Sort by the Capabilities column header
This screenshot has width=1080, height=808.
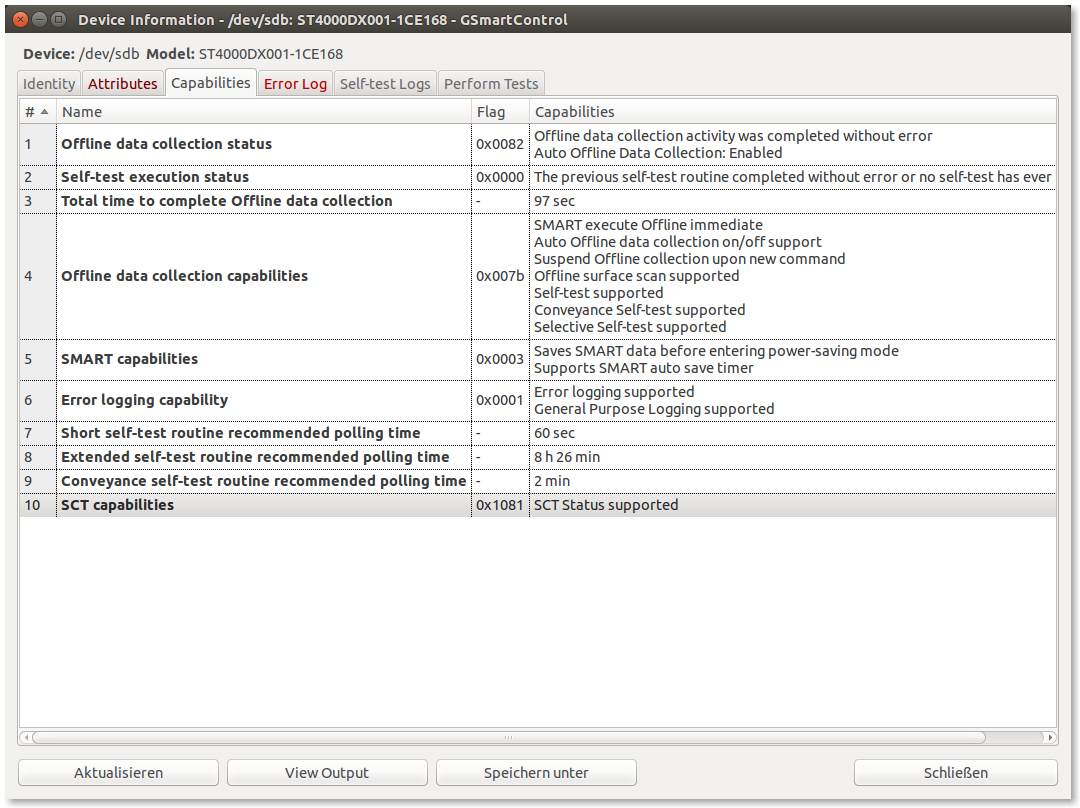point(793,112)
